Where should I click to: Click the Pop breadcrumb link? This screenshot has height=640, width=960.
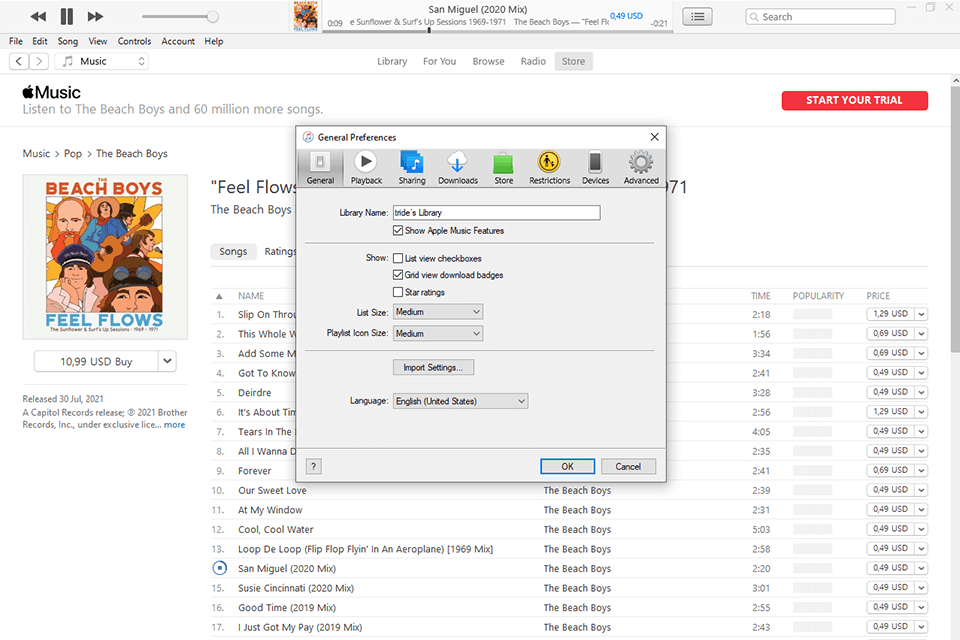73,154
